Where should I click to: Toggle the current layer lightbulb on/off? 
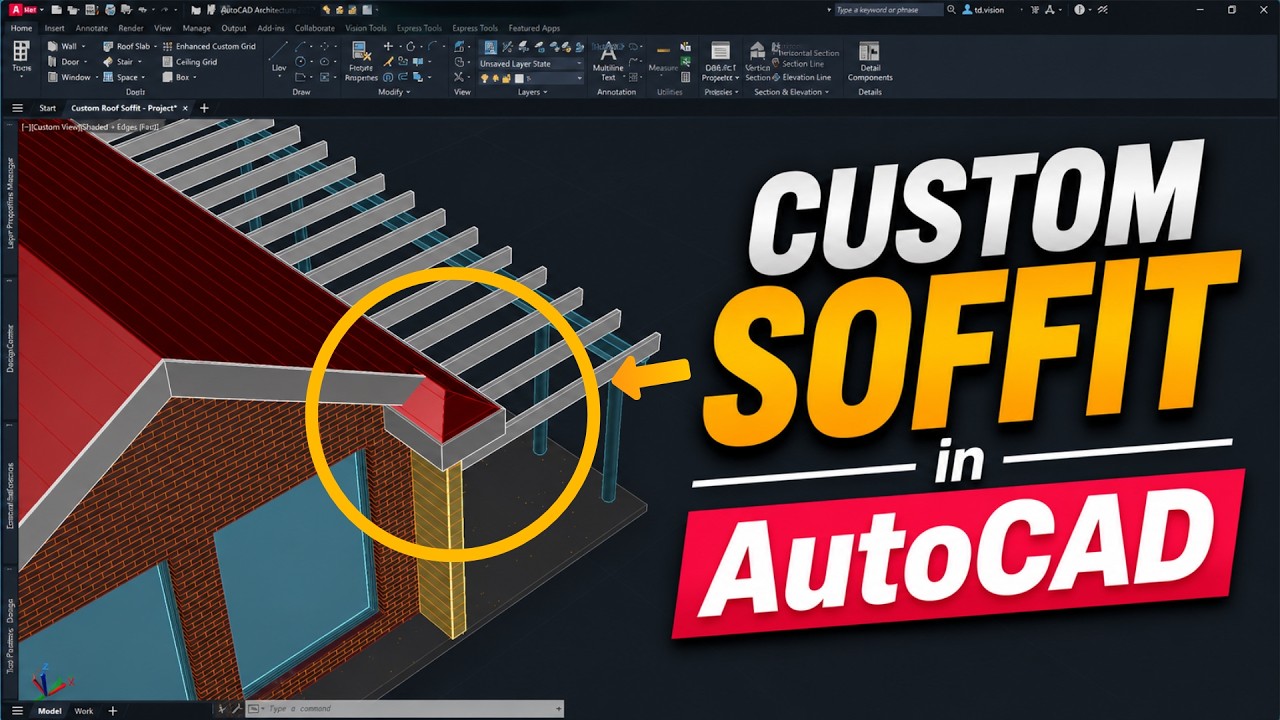(x=484, y=78)
